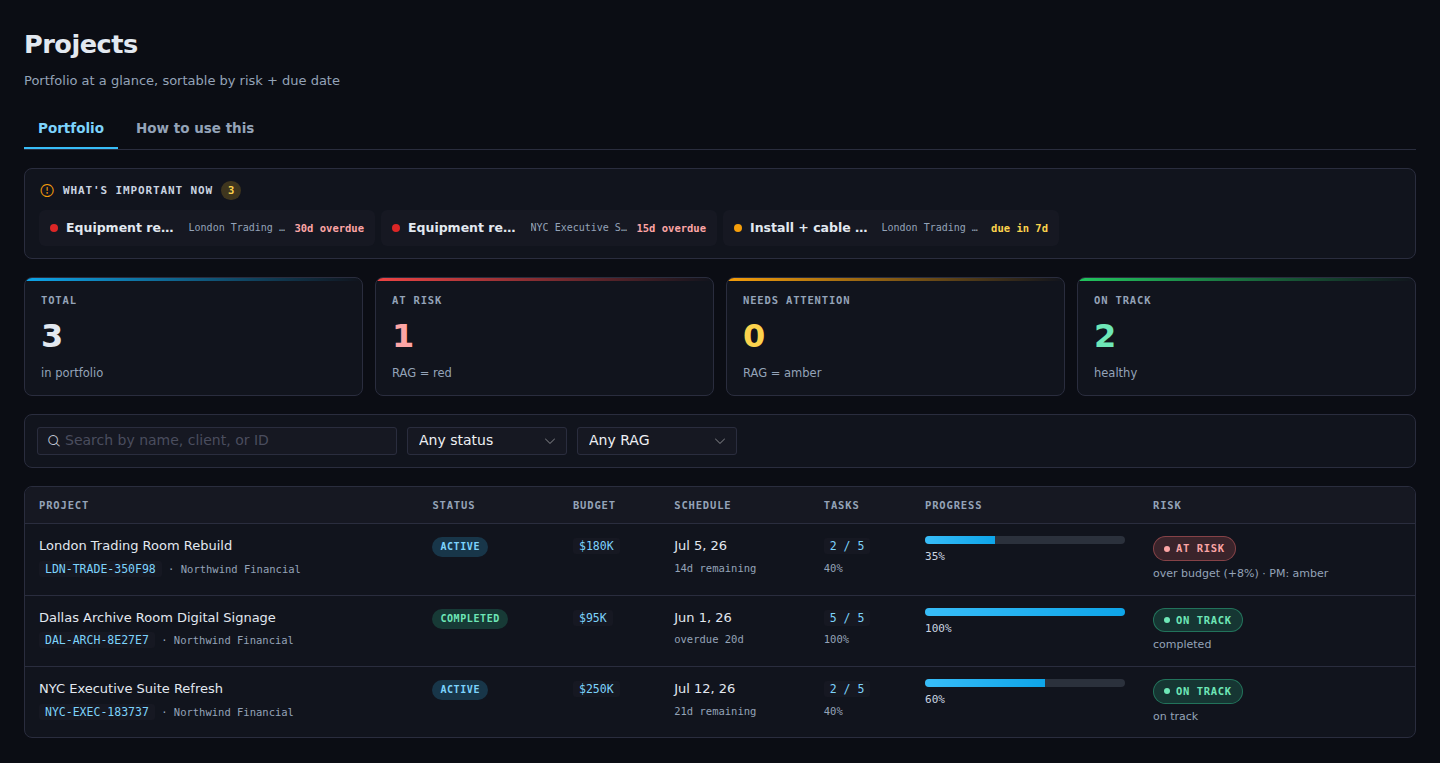
Task: Click ON TRACK badge on Dallas Archive row
Action: point(1198,620)
